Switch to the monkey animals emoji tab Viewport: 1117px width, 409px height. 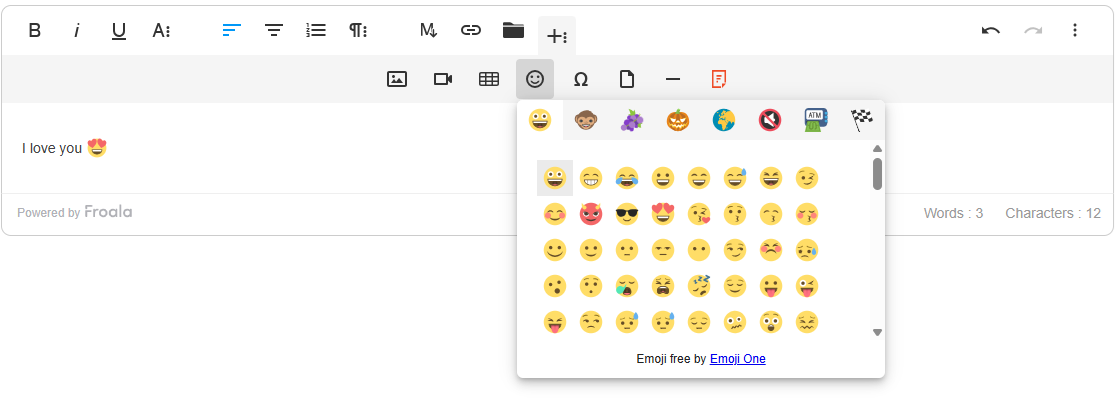586,120
